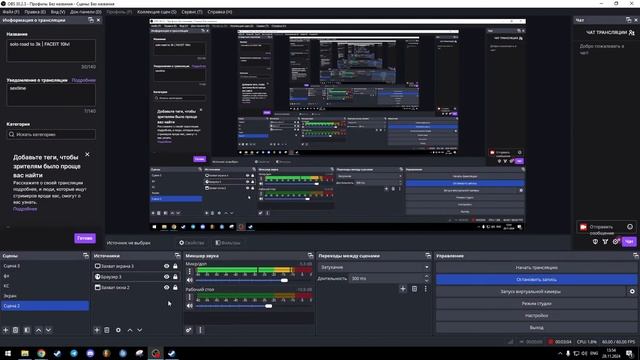Open Подробнее link beside stream notification

point(84,80)
